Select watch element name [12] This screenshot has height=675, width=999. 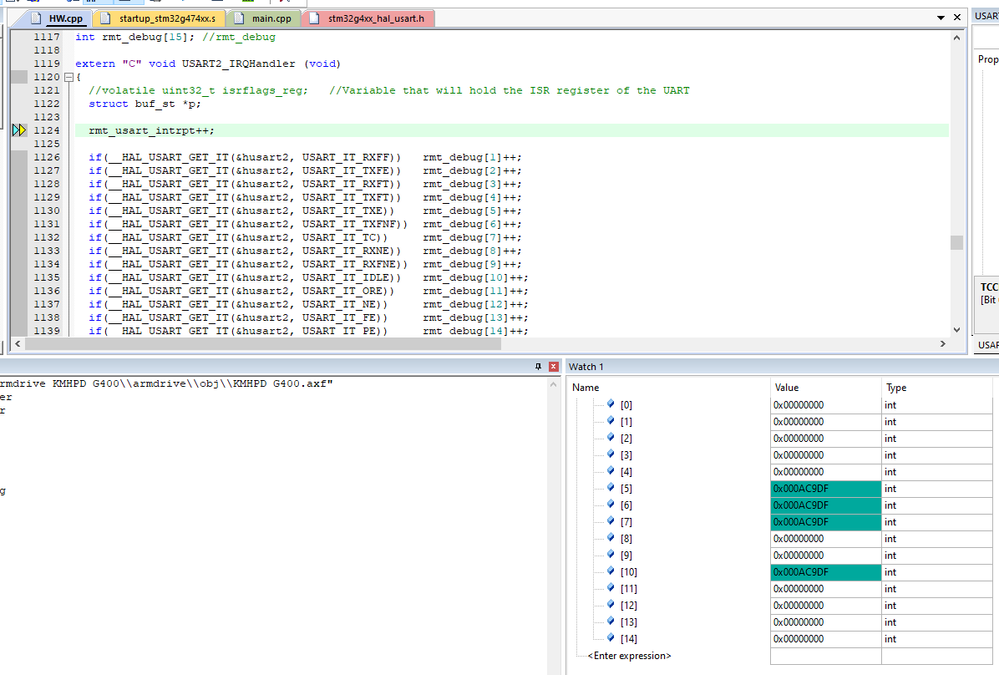click(x=628, y=606)
